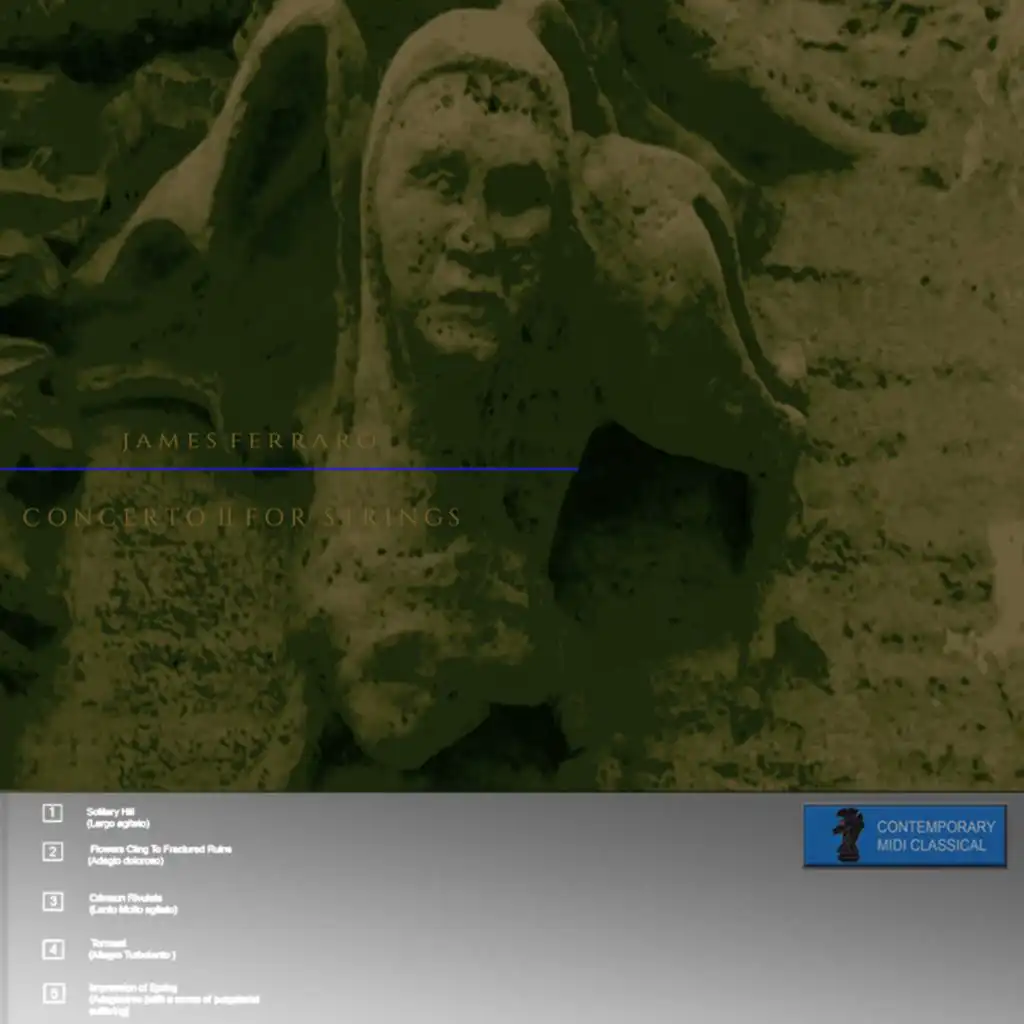Select the 'Crimson Rivulets' track title
Viewport: 1024px width, 1024px height.
125,898
